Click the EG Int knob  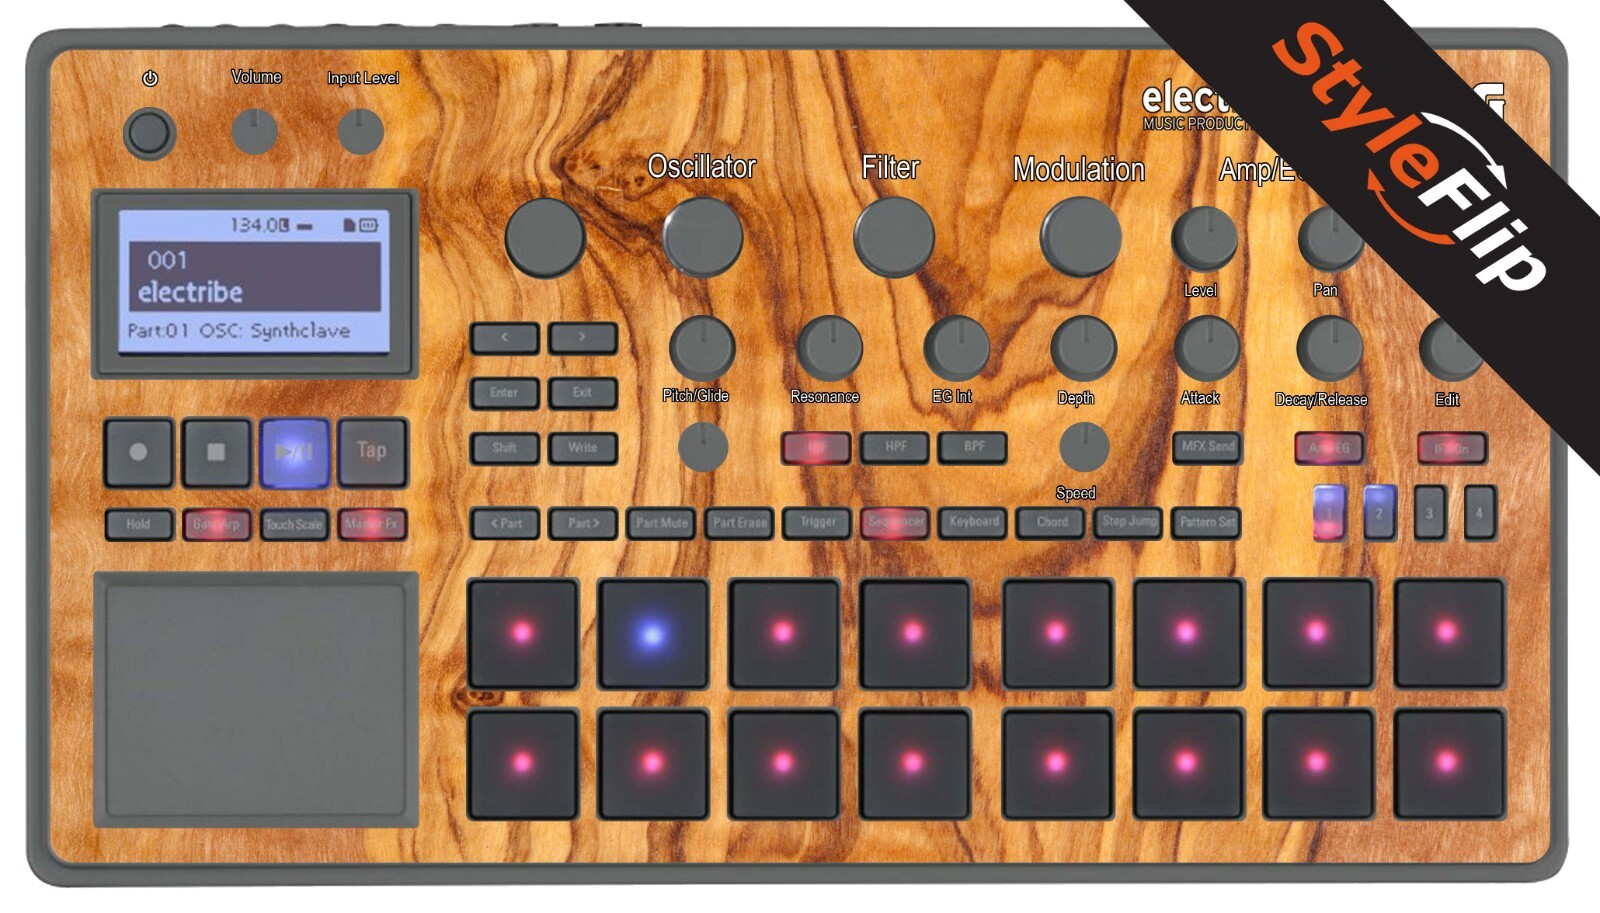click(x=956, y=348)
